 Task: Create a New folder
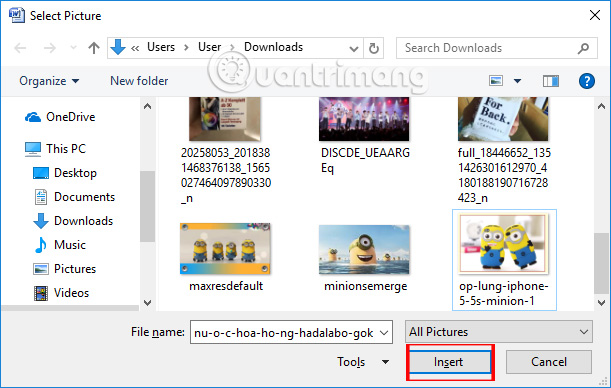coord(139,81)
